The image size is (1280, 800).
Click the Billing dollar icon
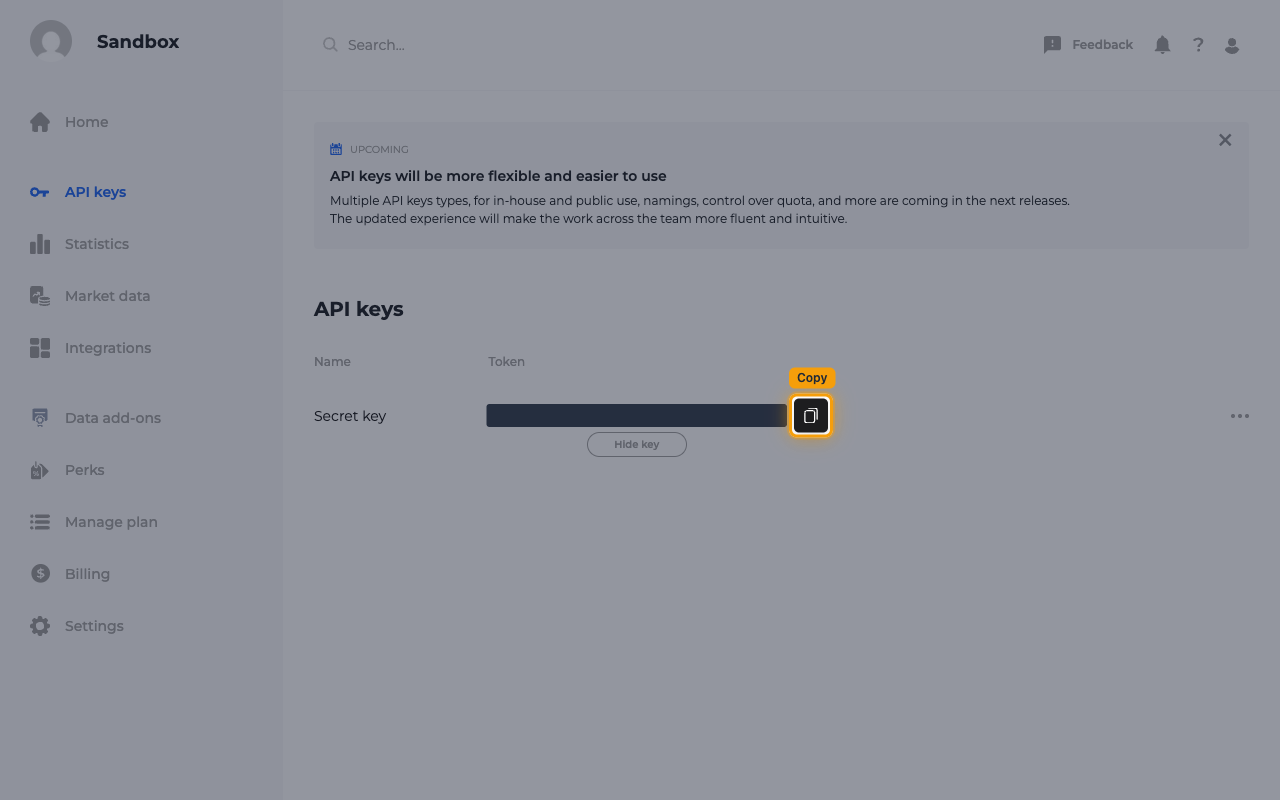tap(40, 574)
